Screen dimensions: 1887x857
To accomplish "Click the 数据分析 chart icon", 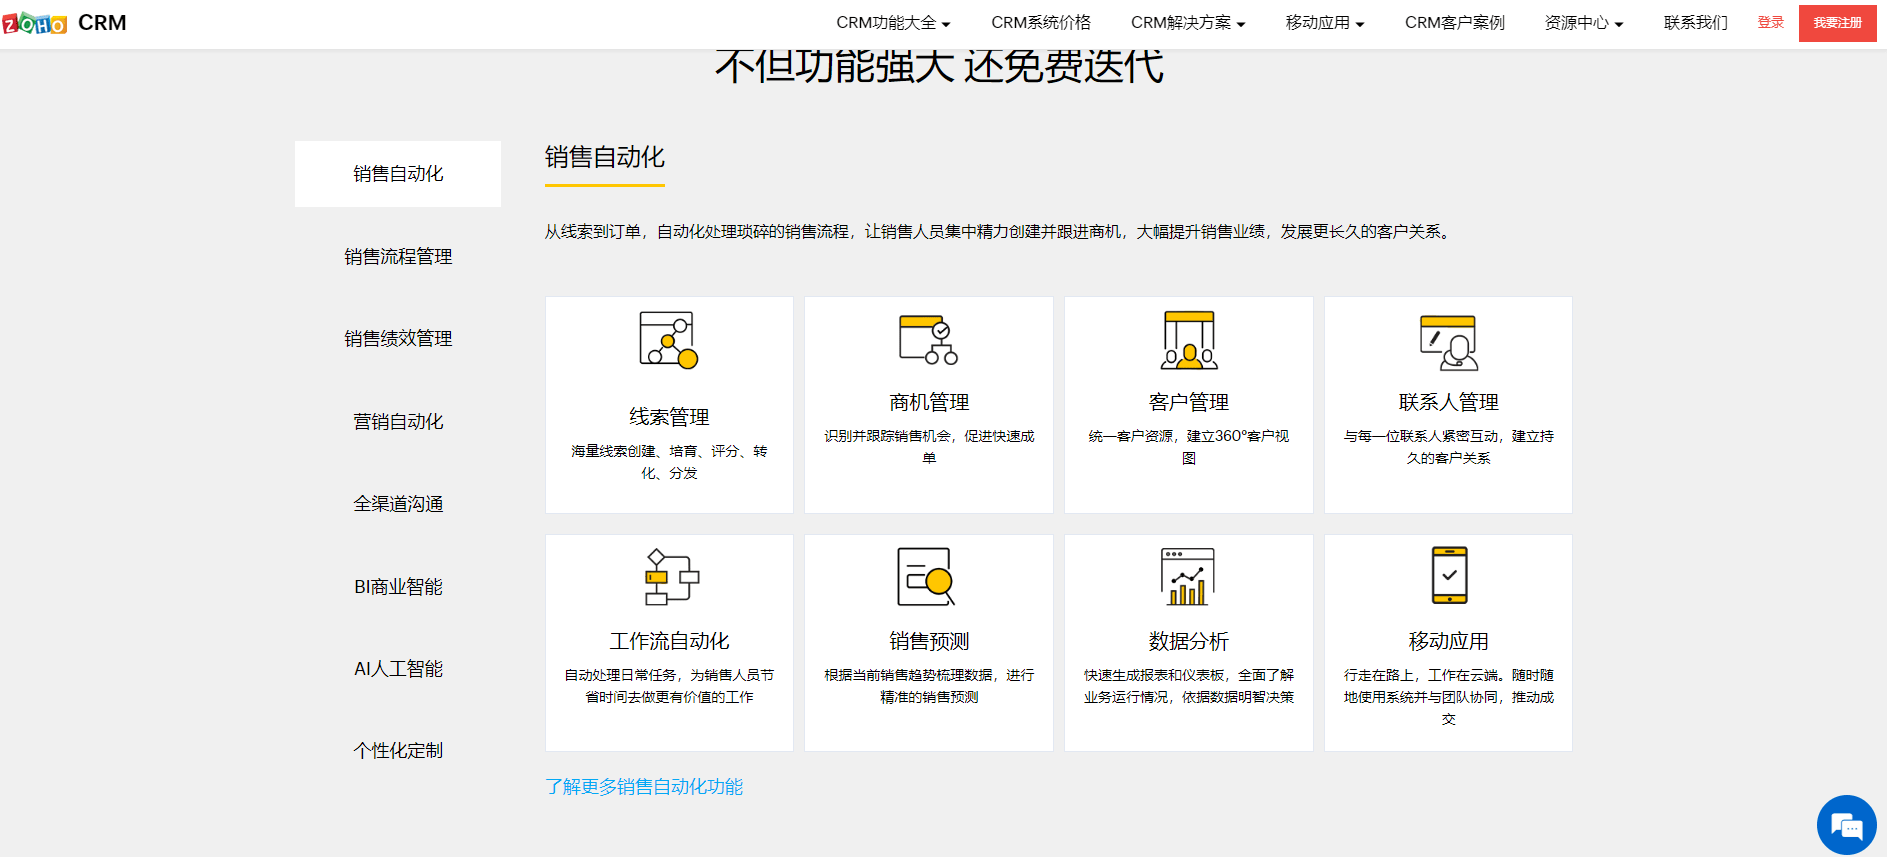I will tap(1188, 577).
